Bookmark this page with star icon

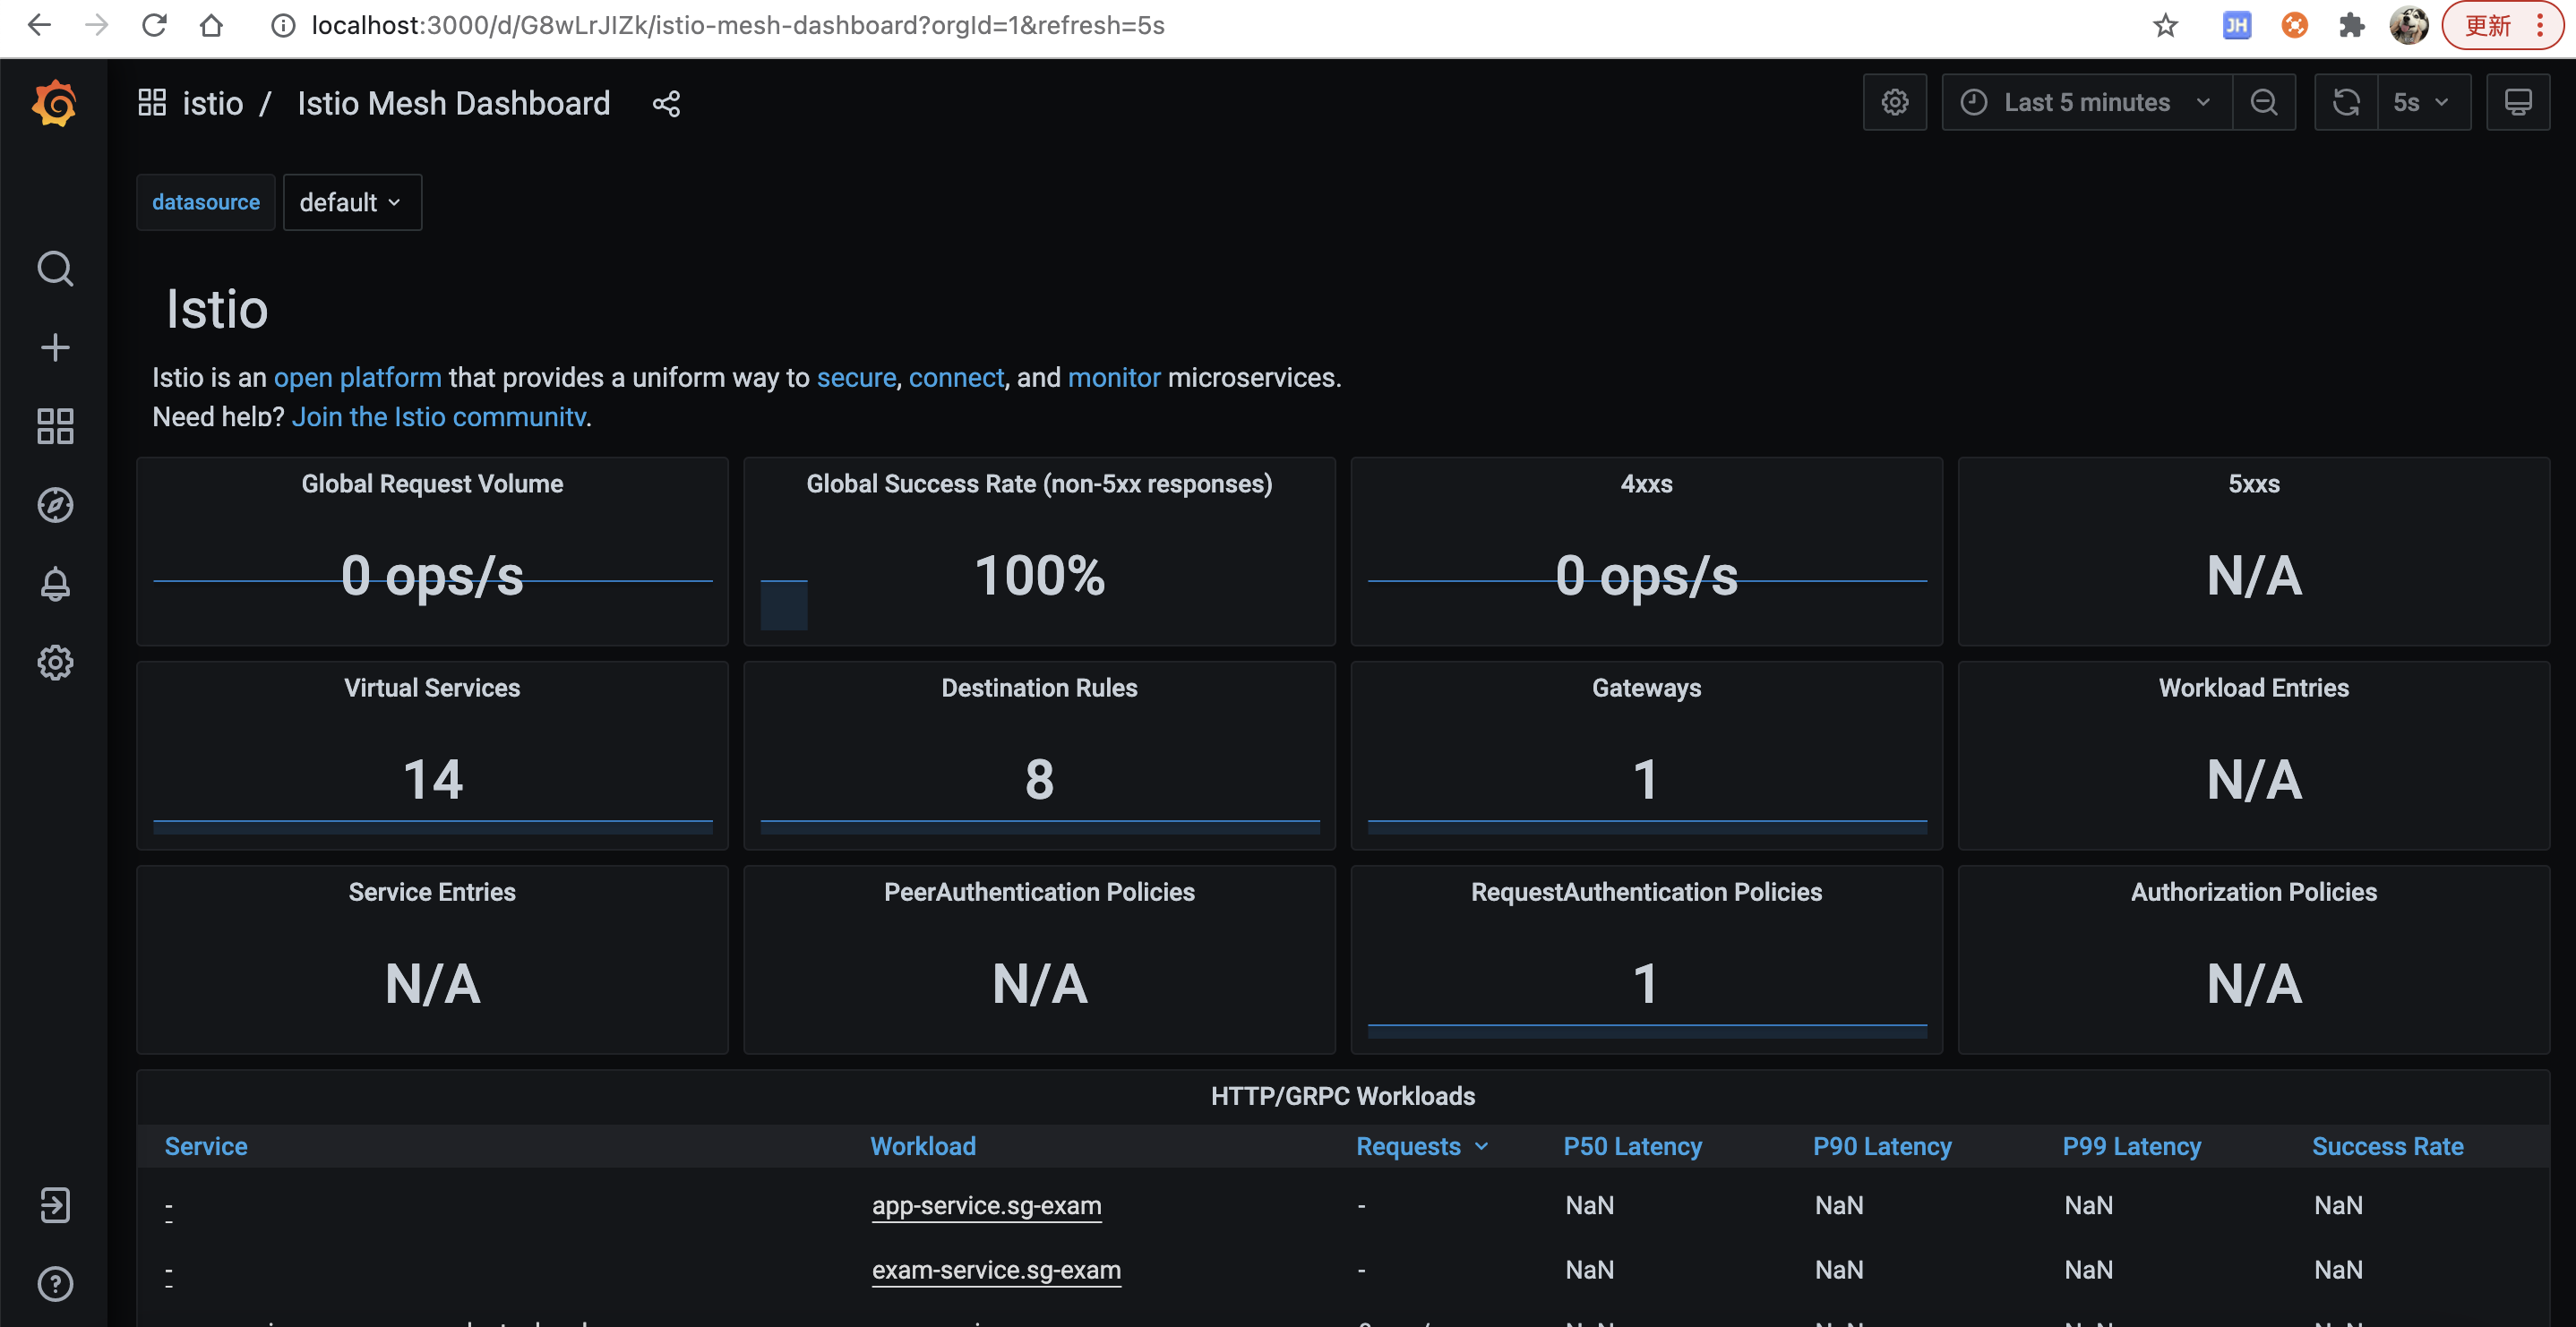point(2166,25)
